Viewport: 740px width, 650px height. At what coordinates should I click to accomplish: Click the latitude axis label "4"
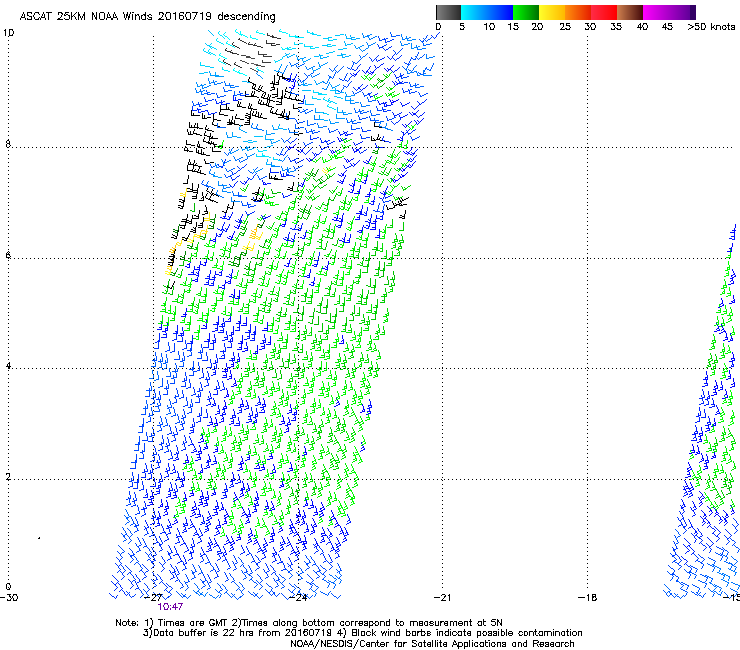[x=8, y=366]
